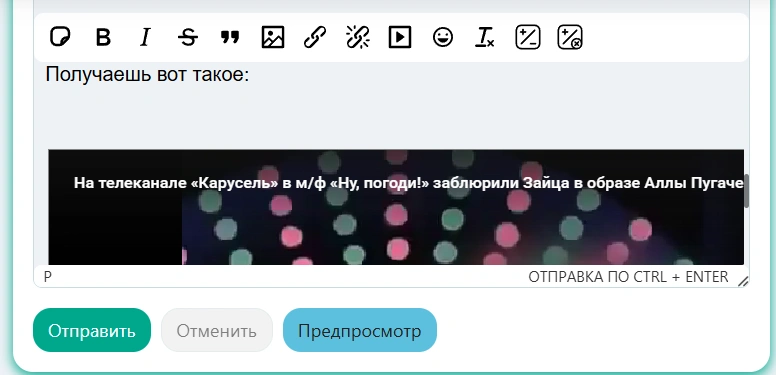Screen dimensions: 776x375
Task: Click the embedded video thumbnail
Action: tap(396, 208)
